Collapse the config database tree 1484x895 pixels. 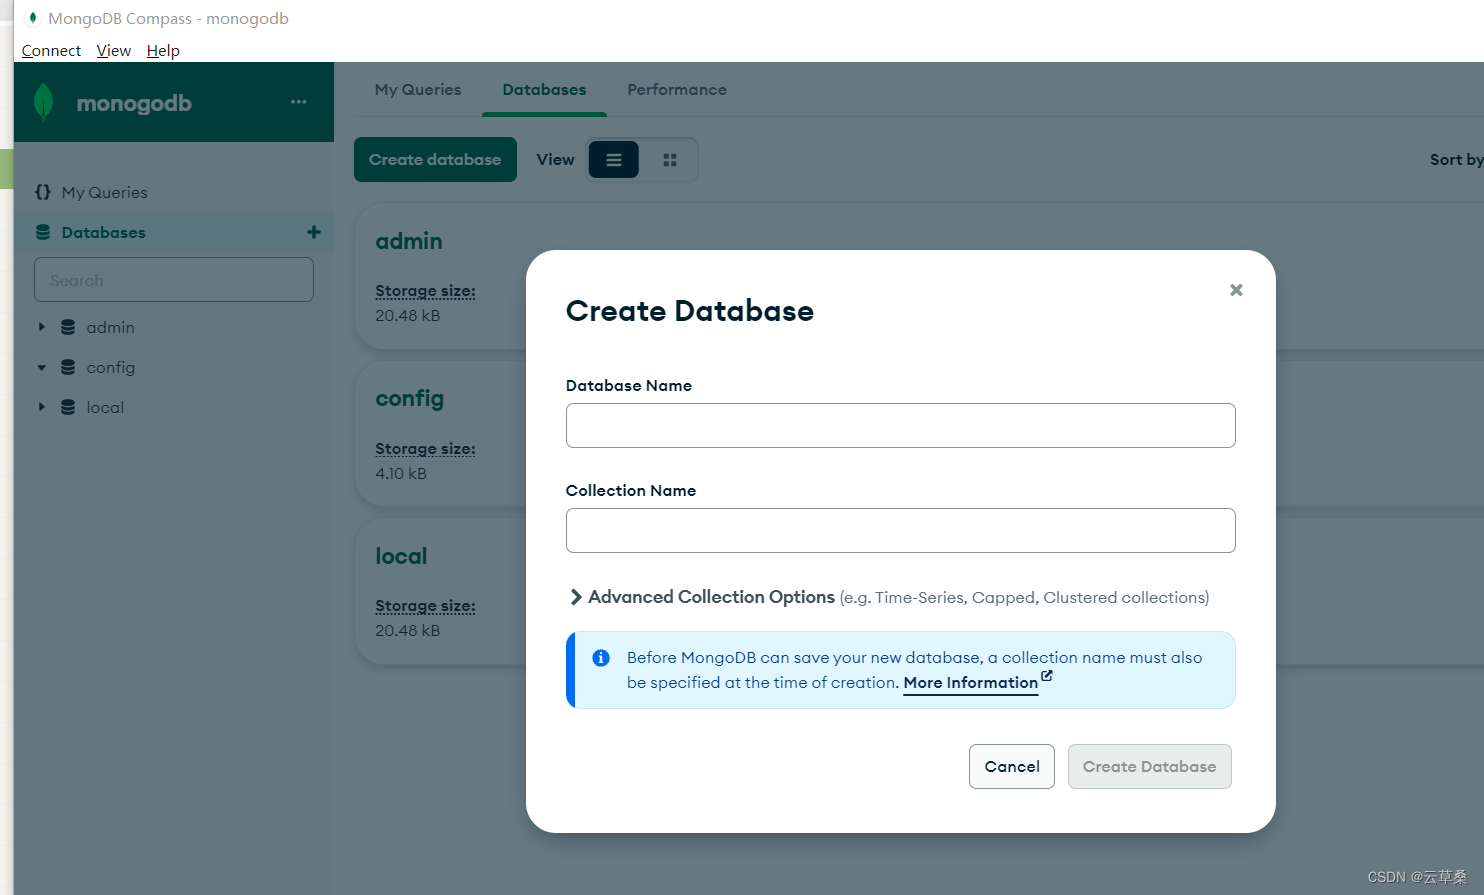41,367
